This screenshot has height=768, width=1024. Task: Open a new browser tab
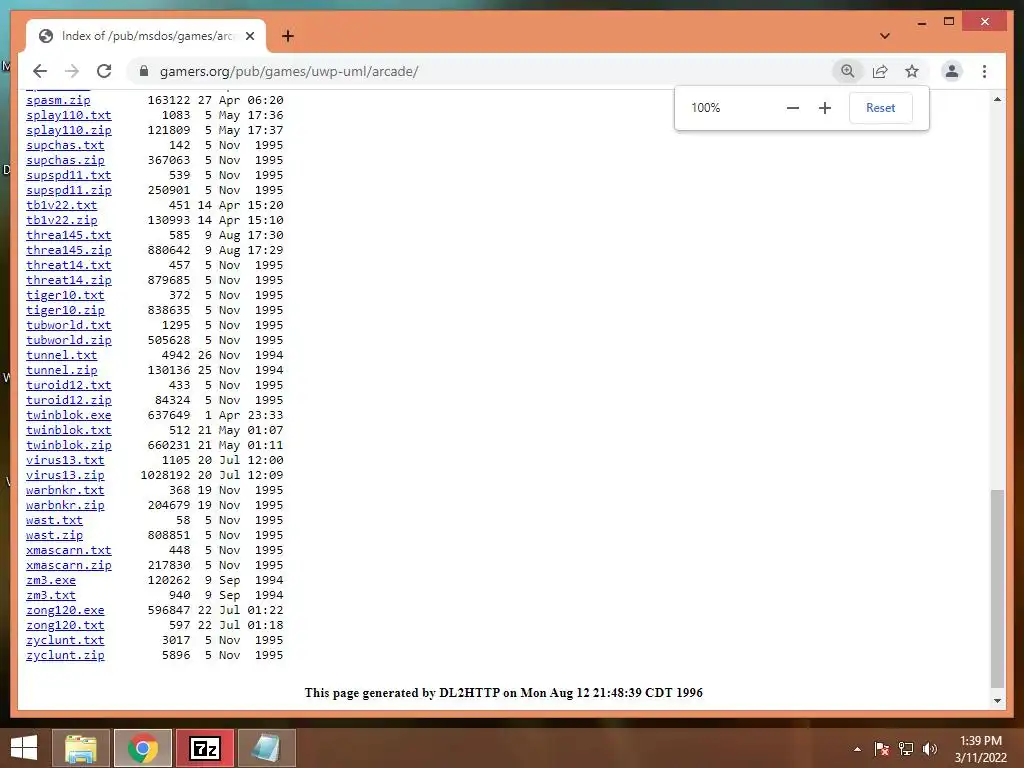point(287,36)
